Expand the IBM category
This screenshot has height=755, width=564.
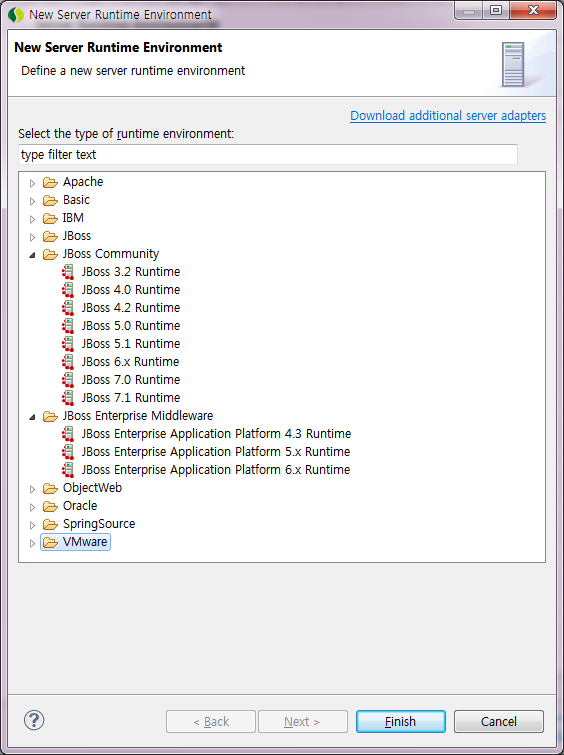click(x=32, y=219)
